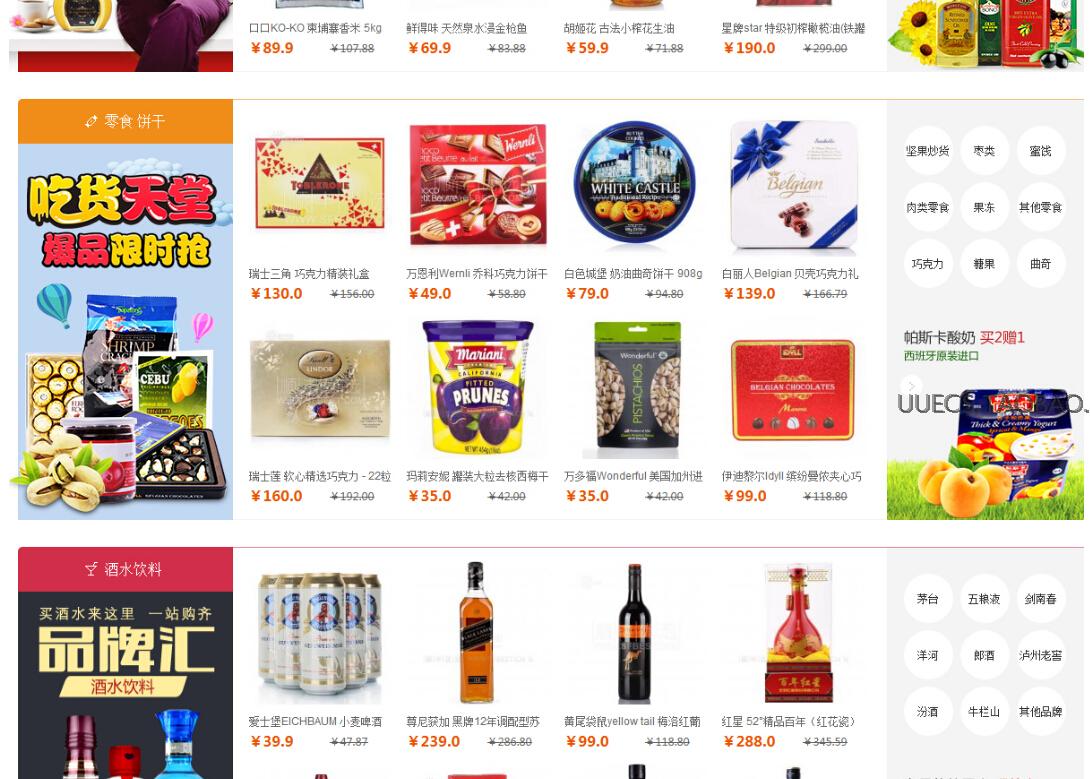The width and height of the screenshot is (1090, 779).
Task: Open the 牛栏山 brand bubble
Action: point(984,712)
